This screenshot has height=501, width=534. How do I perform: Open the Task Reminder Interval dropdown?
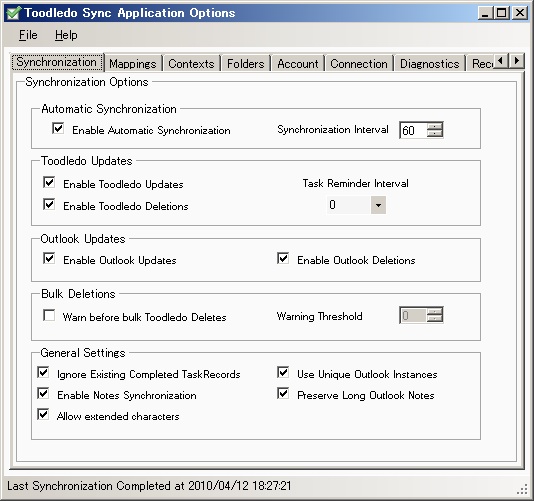click(x=378, y=205)
